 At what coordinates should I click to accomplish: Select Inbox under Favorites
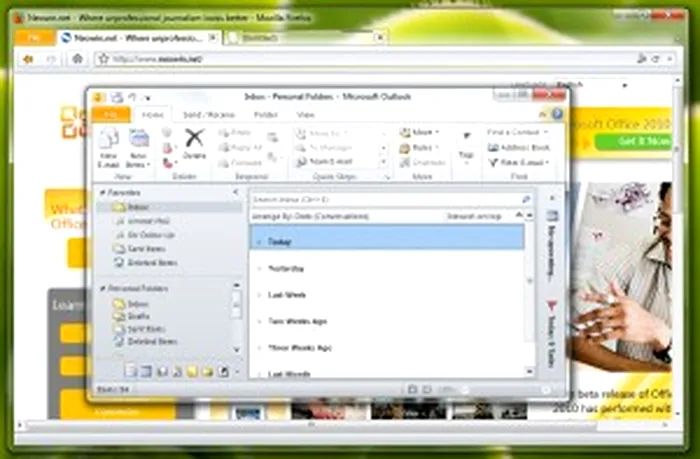170,207
